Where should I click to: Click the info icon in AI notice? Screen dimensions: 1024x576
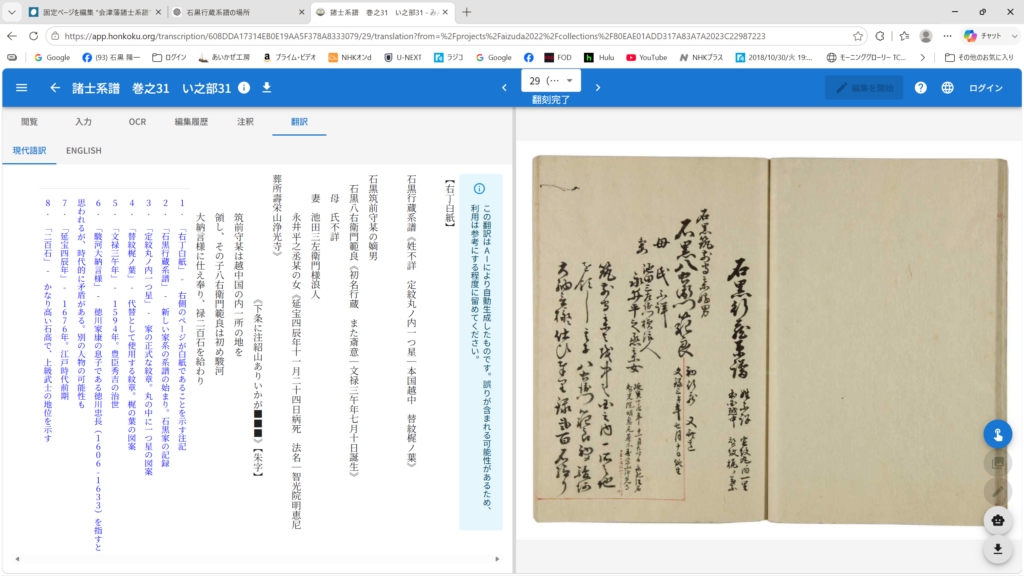479,189
